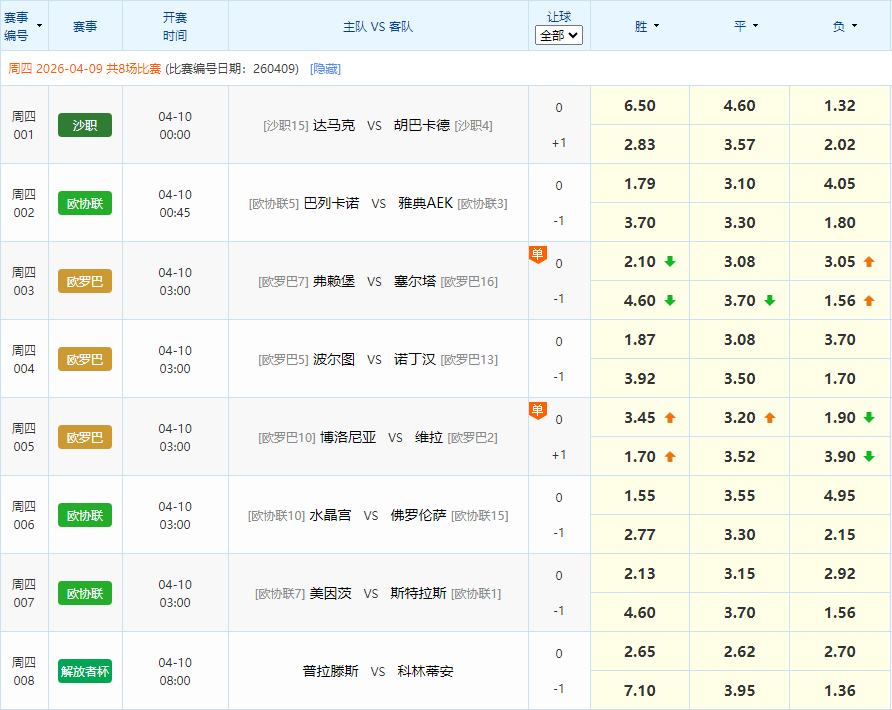This screenshot has height=710, width=892.
Task: Click orange up arrow beside 1.56 in match 003
Action: 869,300
